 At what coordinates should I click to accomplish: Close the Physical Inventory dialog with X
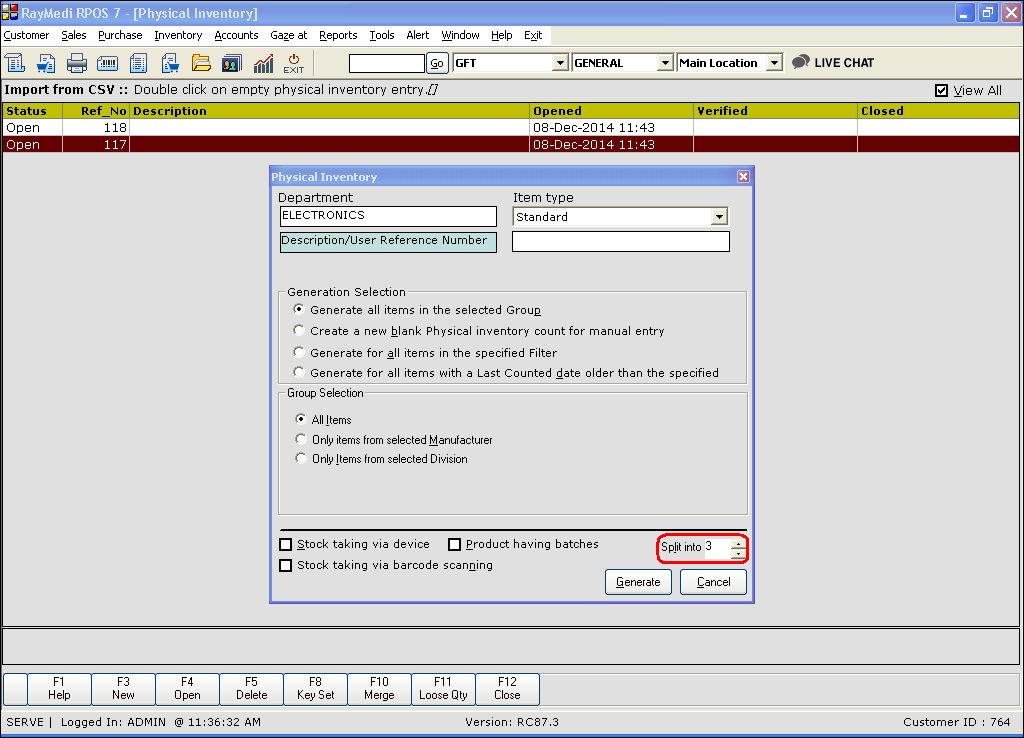pos(743,176)
